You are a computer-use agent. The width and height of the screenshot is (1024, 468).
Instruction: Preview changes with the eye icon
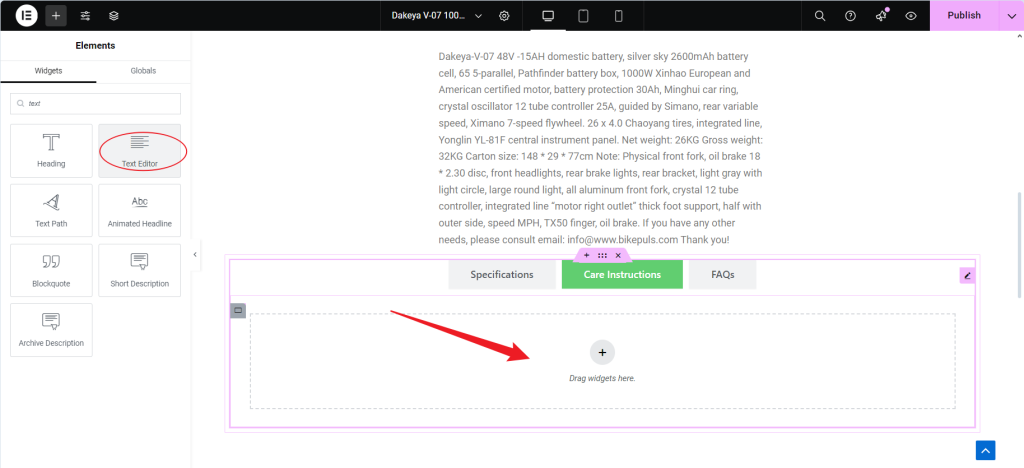(911, 16)
